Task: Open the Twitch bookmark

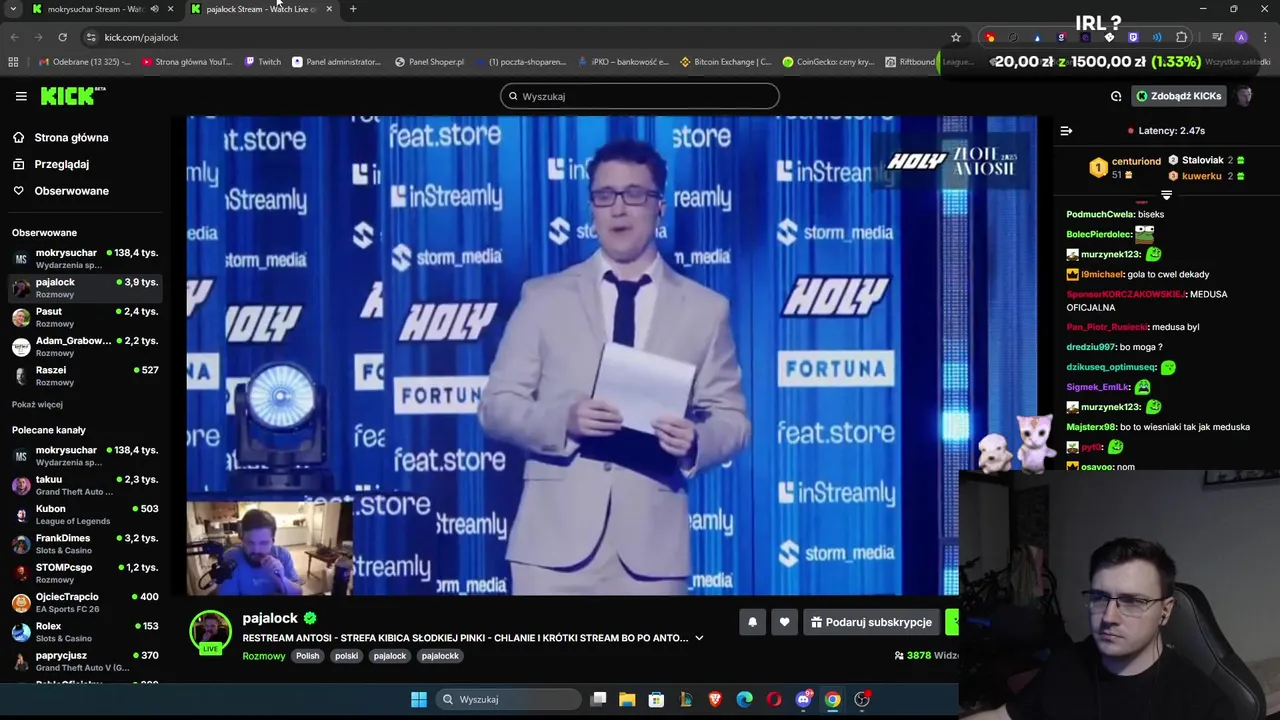Action: [263, 62]
